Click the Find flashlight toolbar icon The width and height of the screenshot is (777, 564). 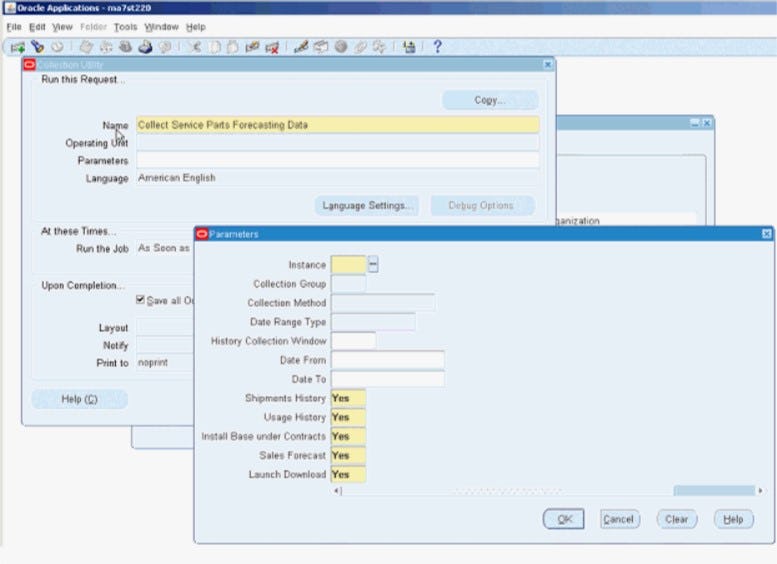[x=38, y=47]
